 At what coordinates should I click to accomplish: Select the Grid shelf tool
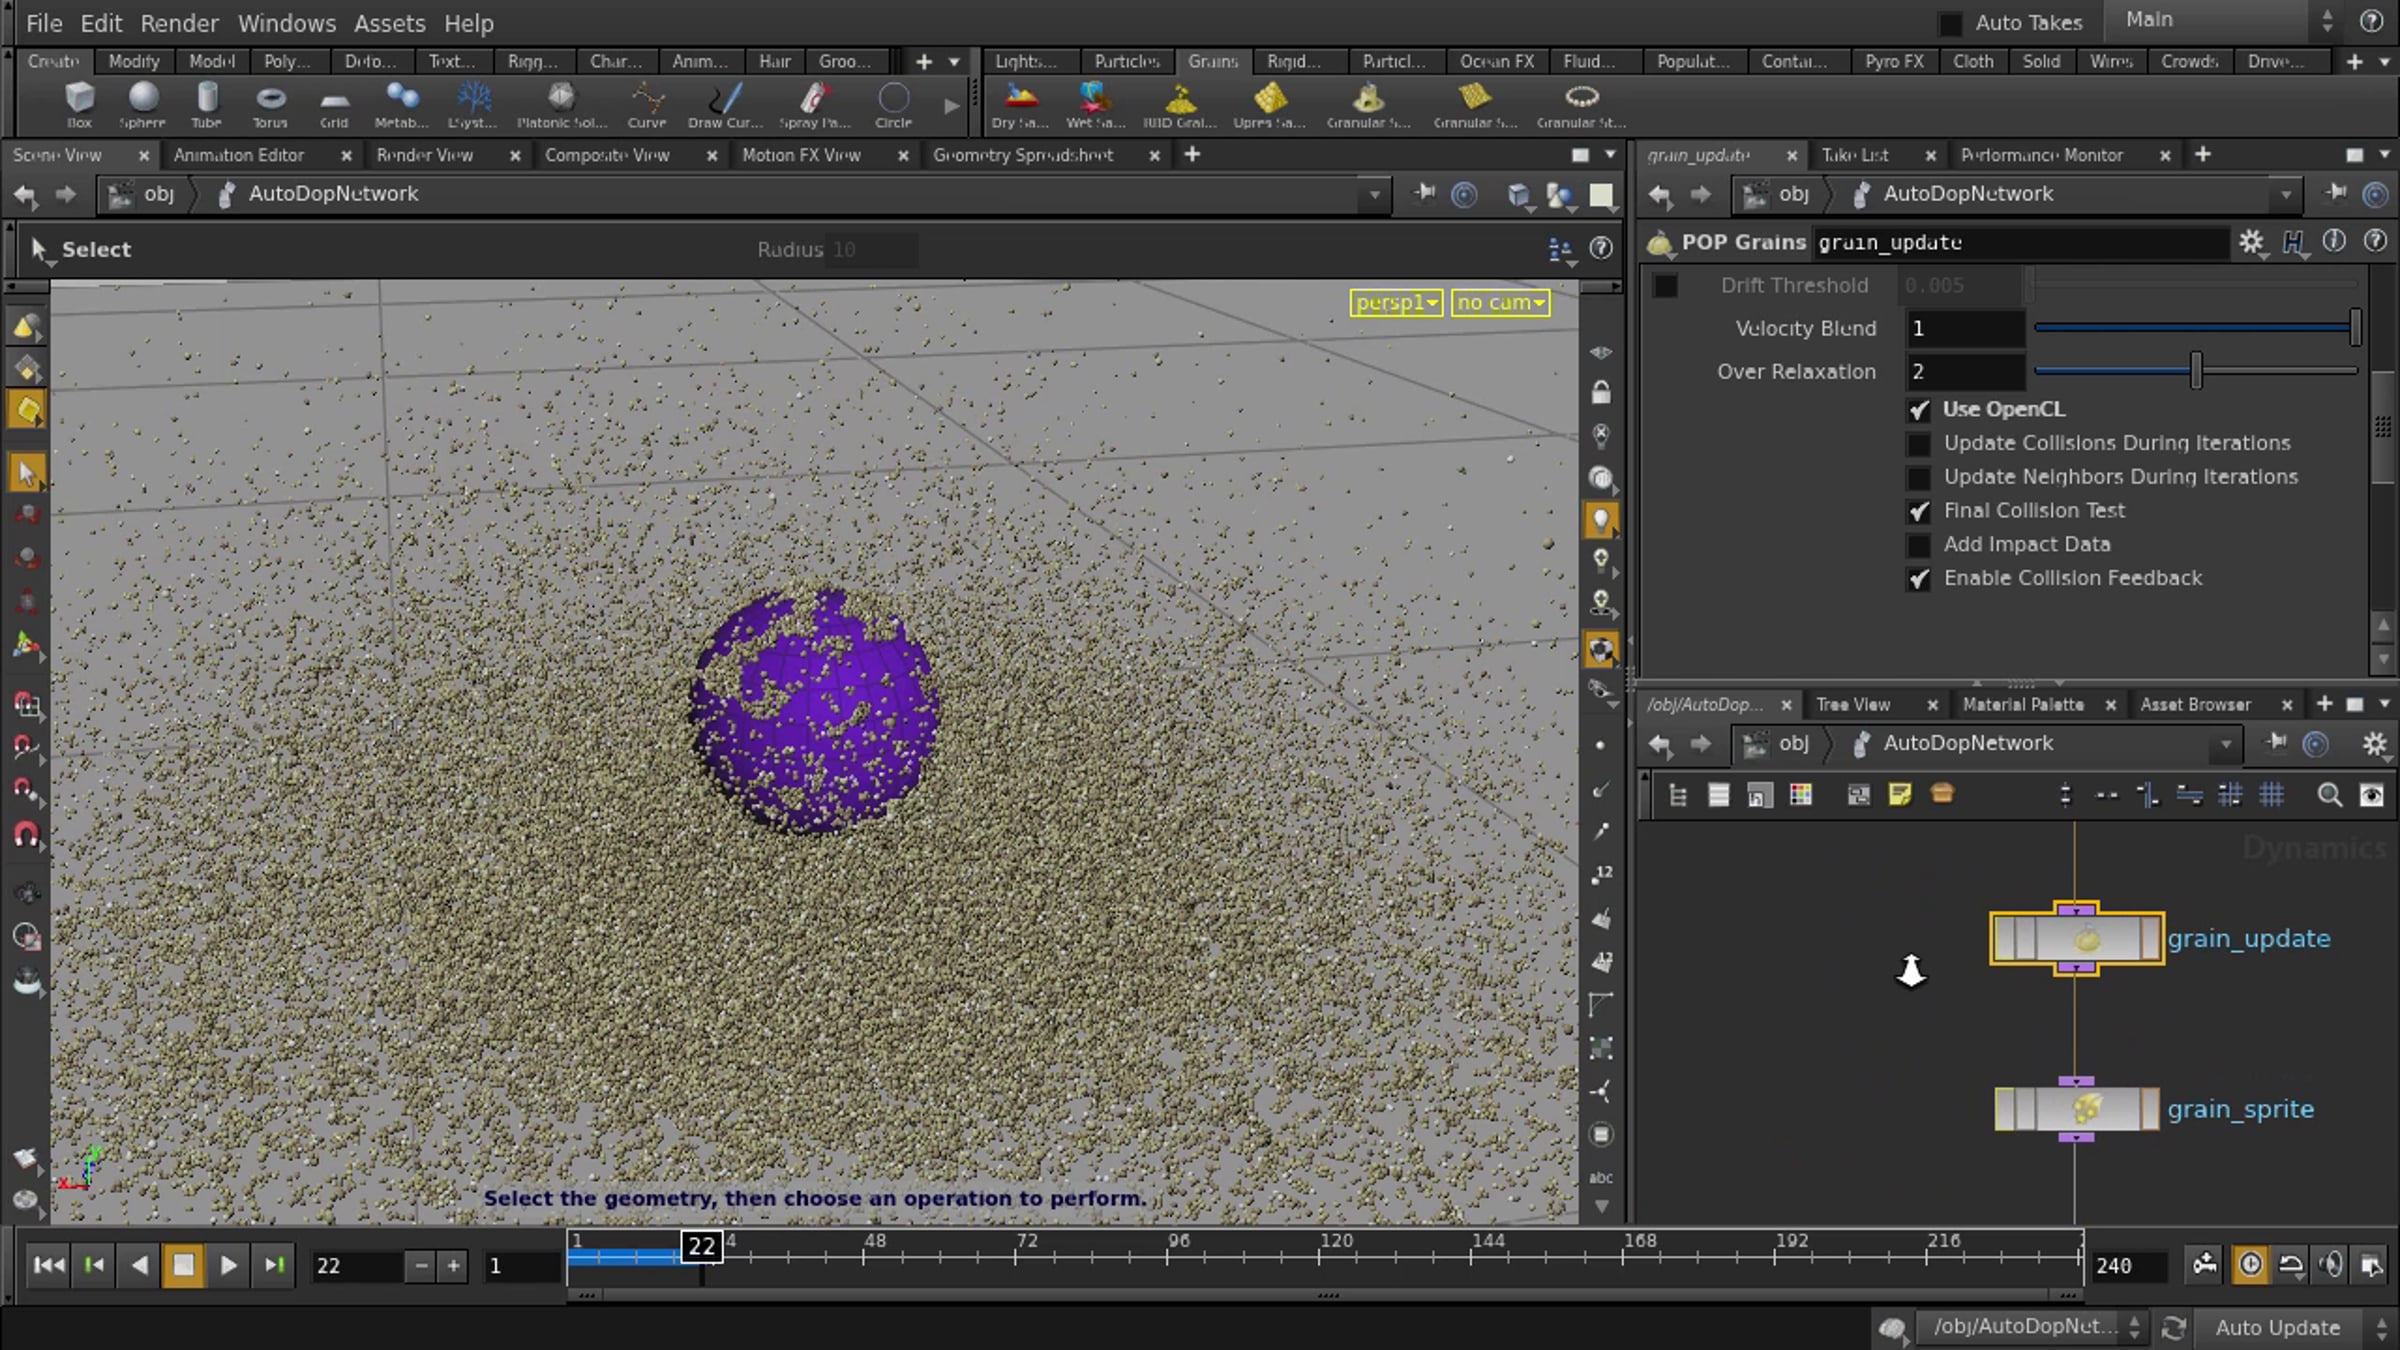[334, 105]
